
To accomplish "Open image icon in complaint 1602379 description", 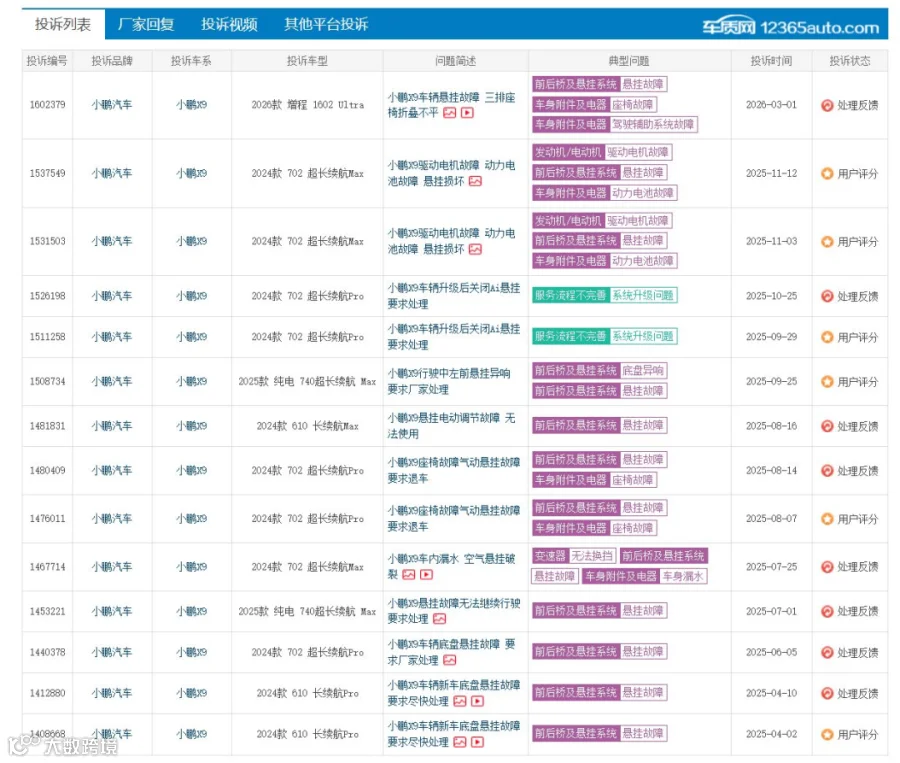I will 449,113.
